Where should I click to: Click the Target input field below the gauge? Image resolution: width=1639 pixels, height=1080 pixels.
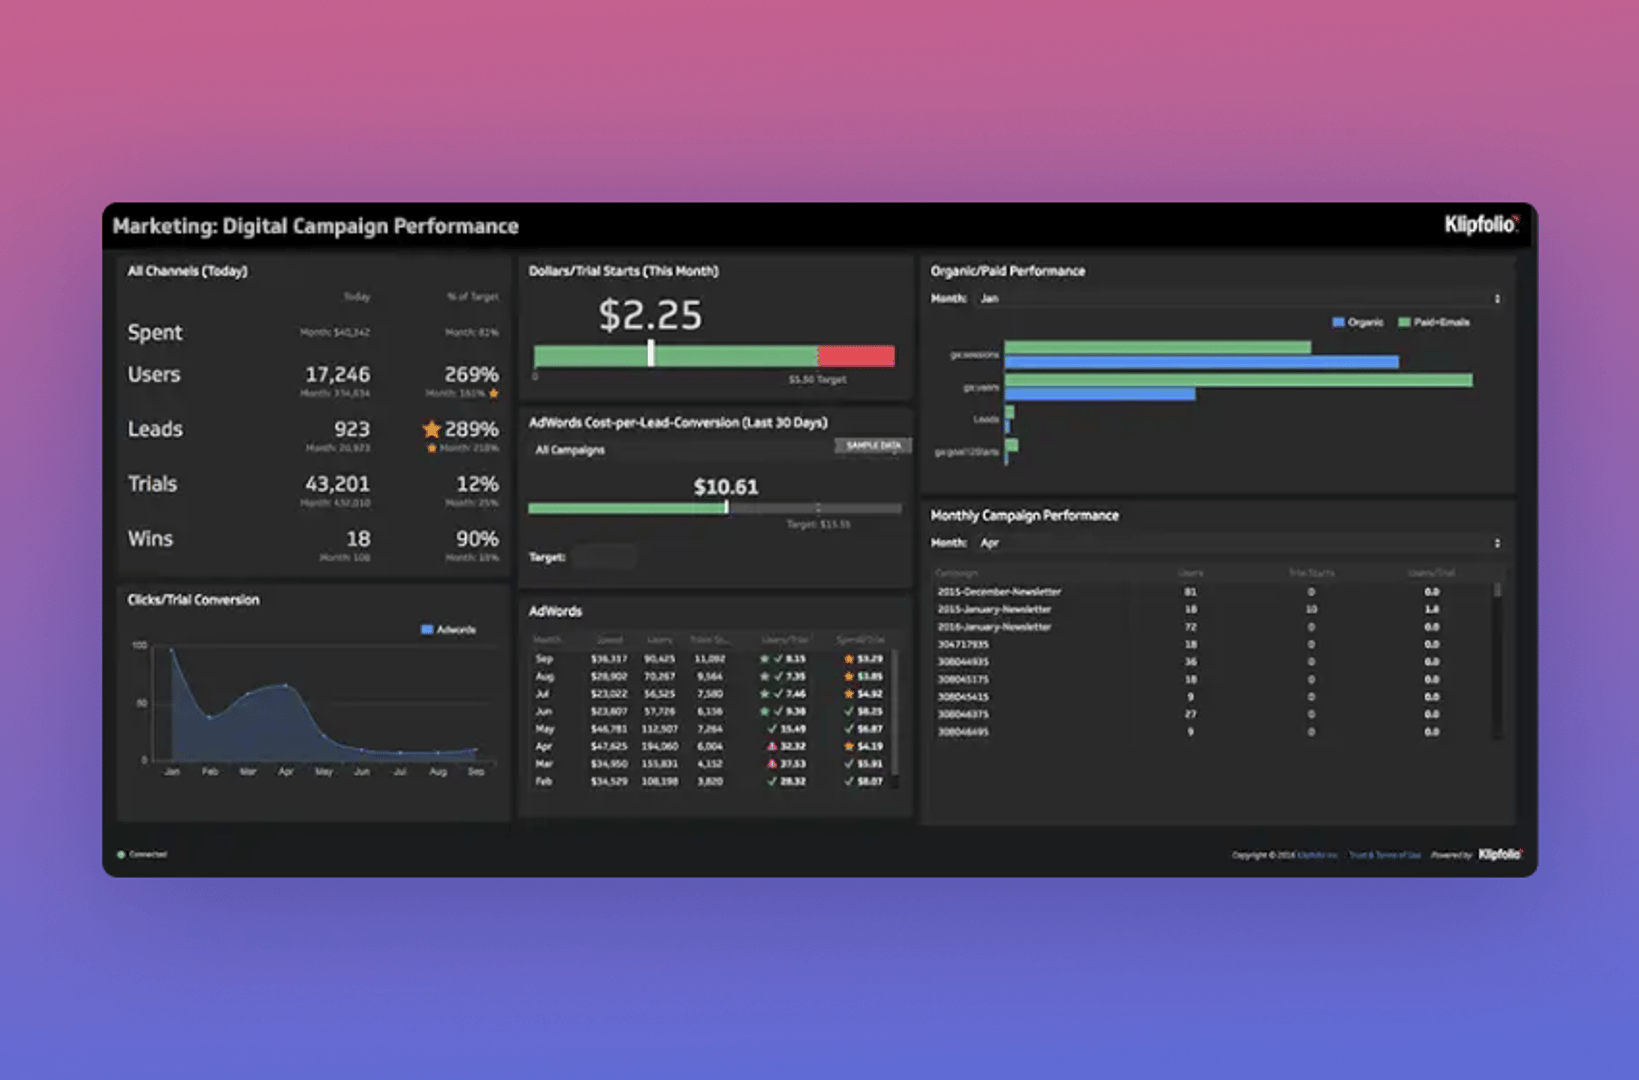(x=604, y=556)
